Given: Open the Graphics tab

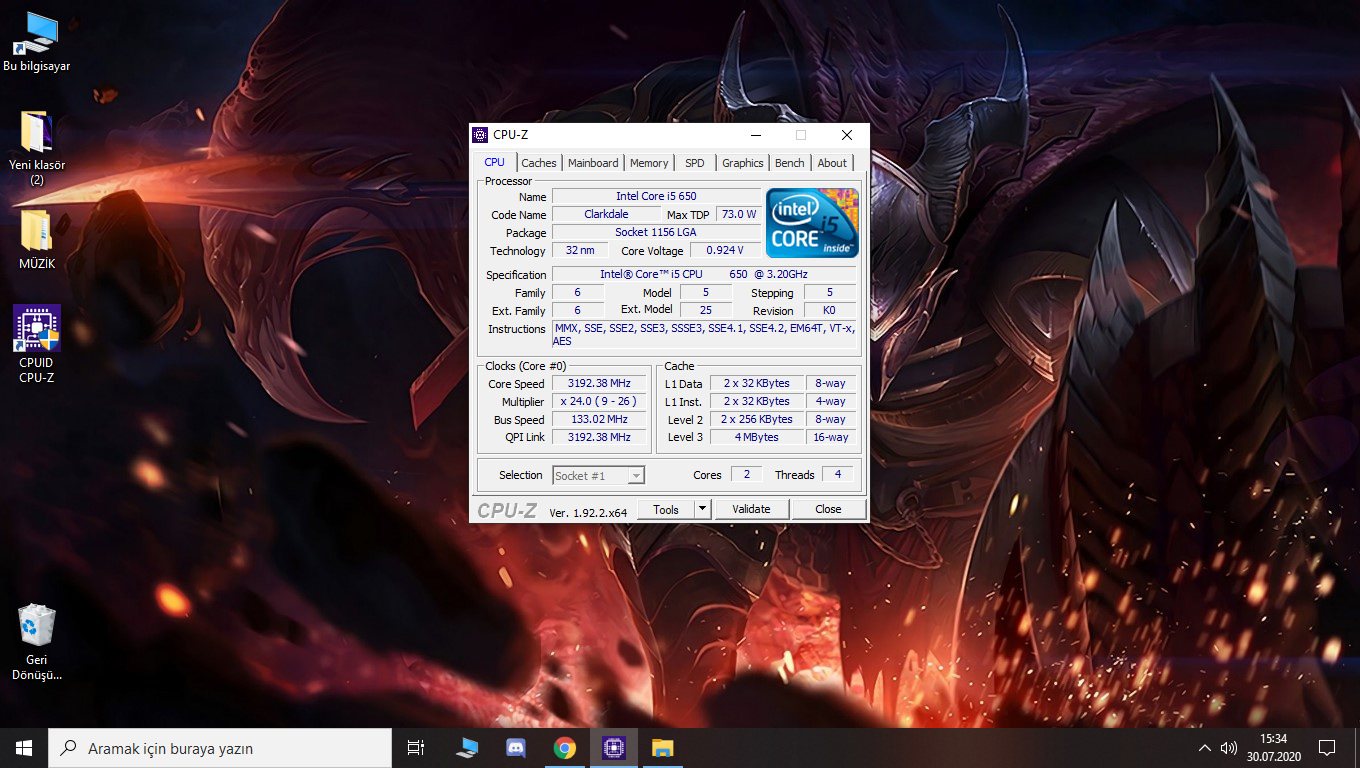Looking at the screenshot, I should (743, 163).
